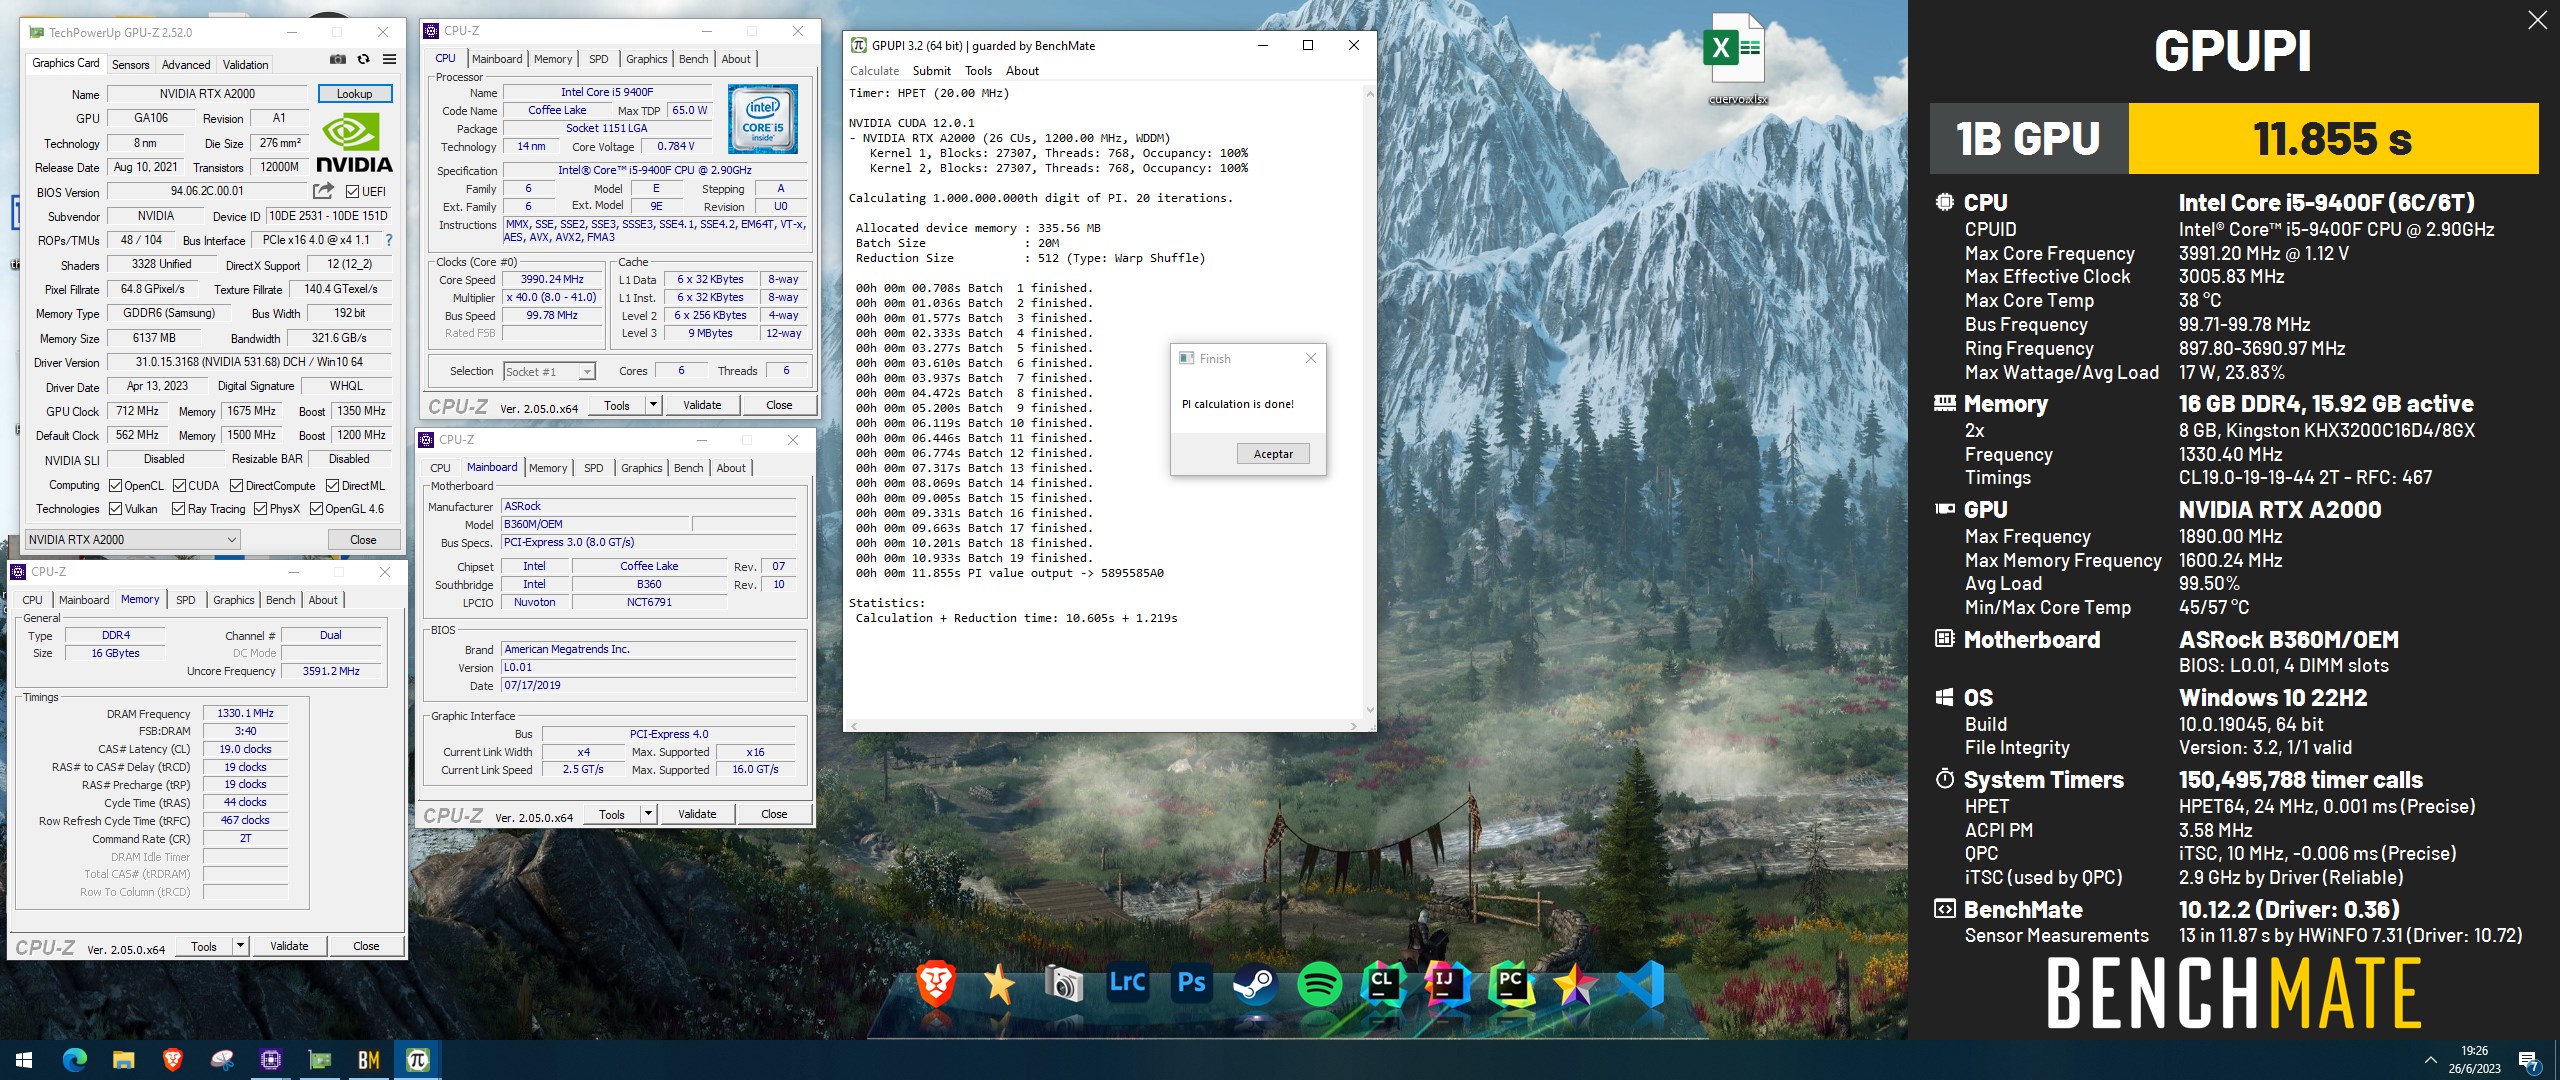The height and width of the screenshot is (1080, 2560).
Task: Toggle the OpenCL checkbox
Action: point(116,486)
